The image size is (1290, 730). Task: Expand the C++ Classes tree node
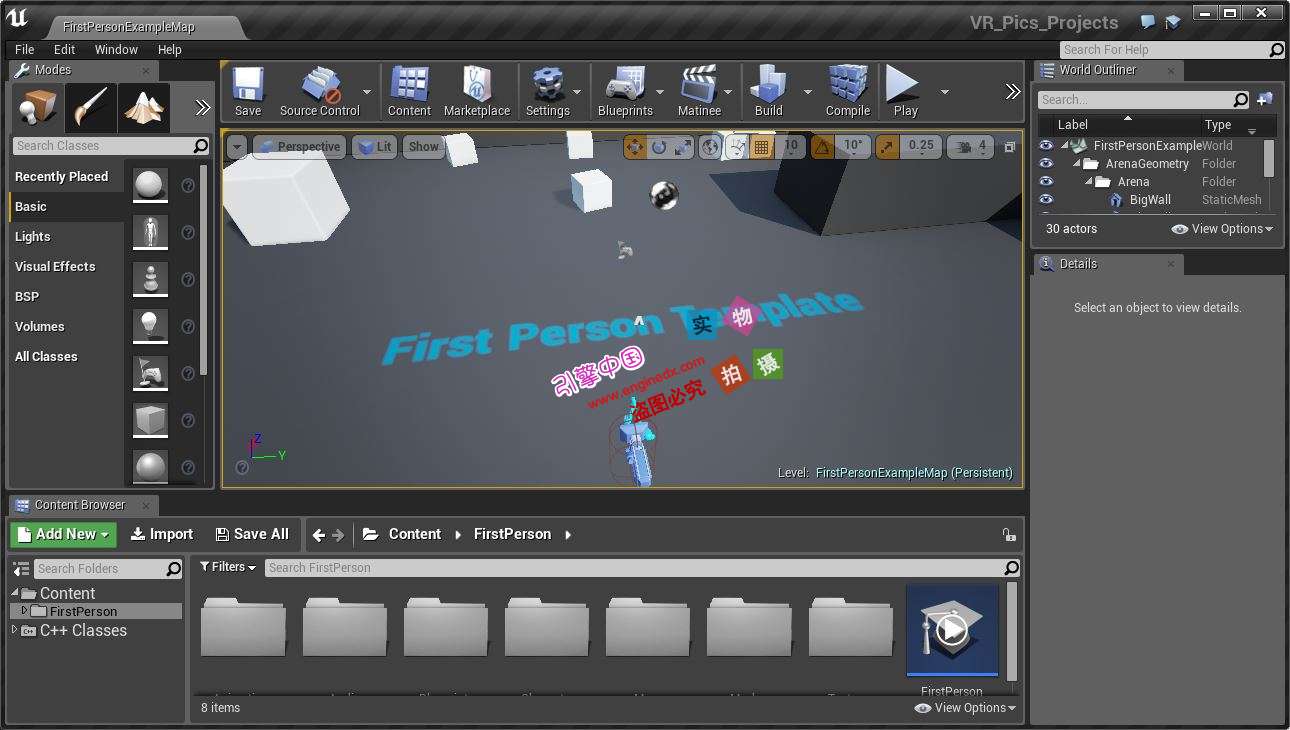(x=14, y=630)
